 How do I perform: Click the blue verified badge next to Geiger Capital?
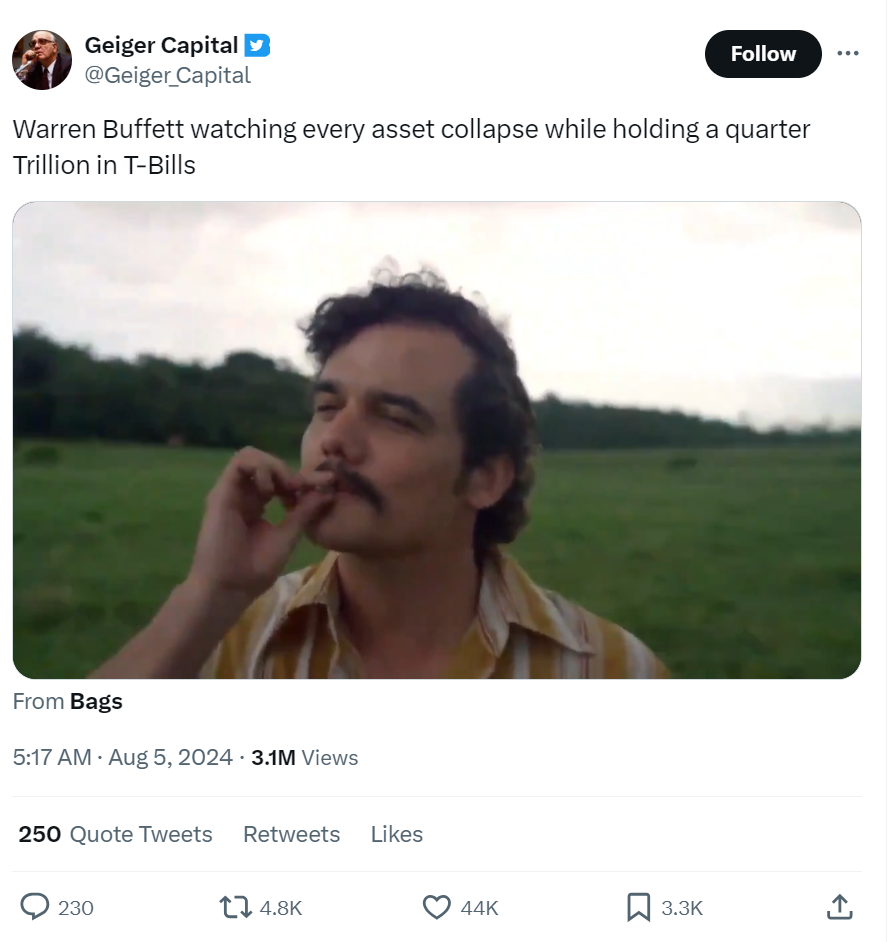tap(259, 44)
